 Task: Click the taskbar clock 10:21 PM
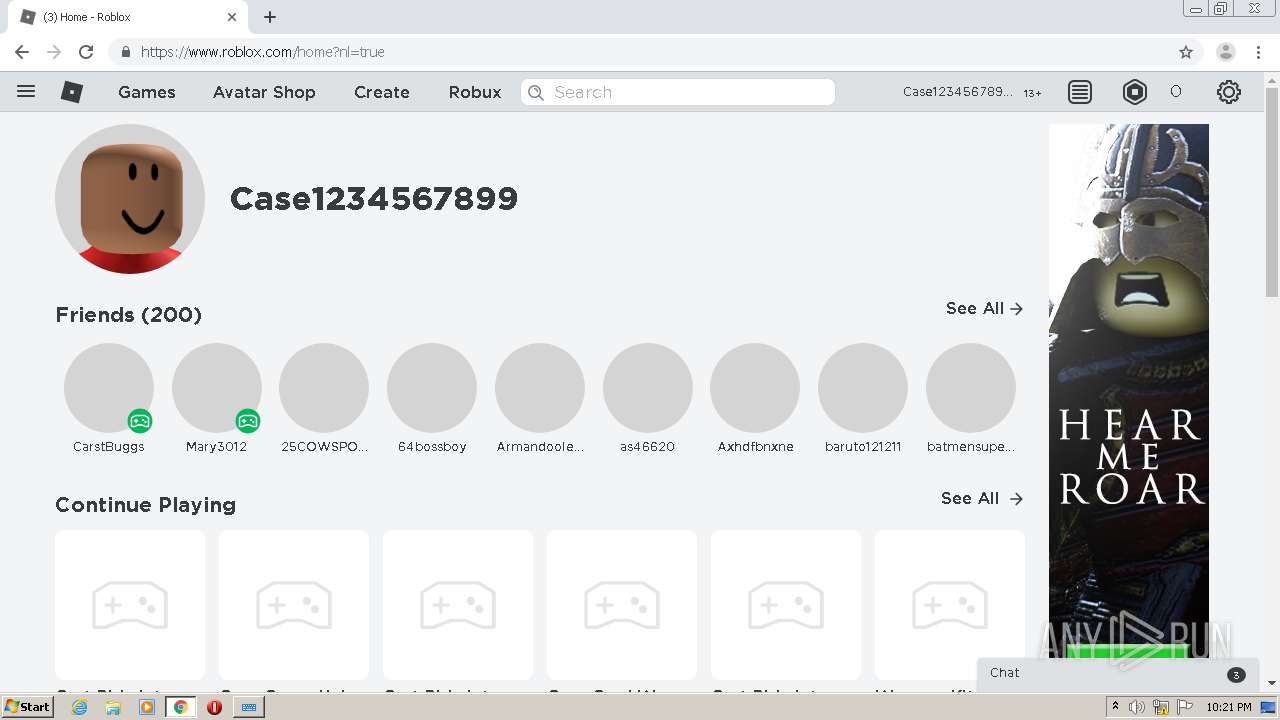pos(1229,707)
